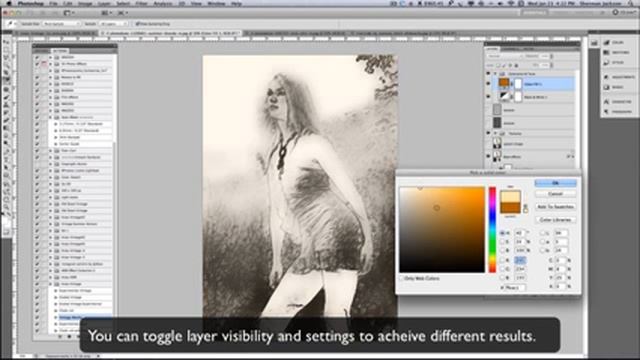Image resolution: width=640 pixels, height=360 pixels.
Task: Select the highlighted Vintage action row
Action: click(84, 317)
